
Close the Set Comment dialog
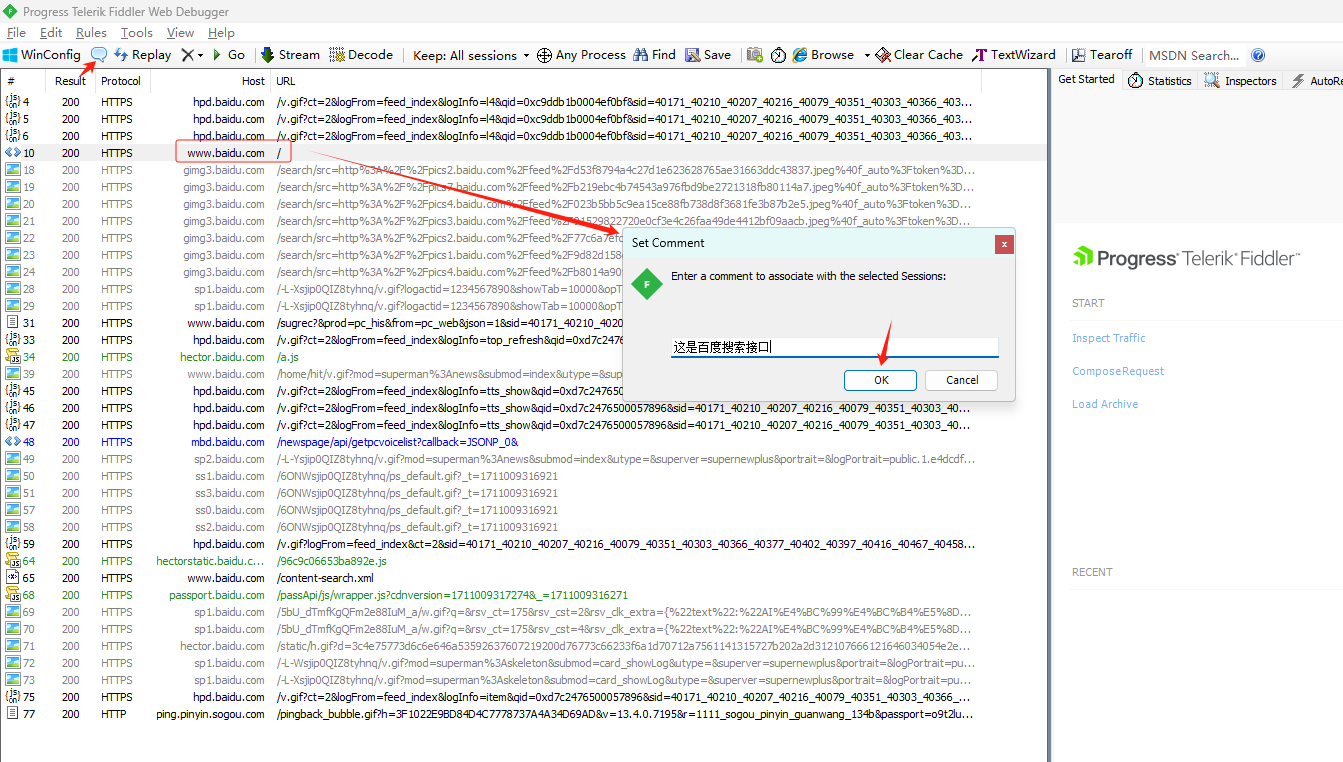tap(1004, 243)
